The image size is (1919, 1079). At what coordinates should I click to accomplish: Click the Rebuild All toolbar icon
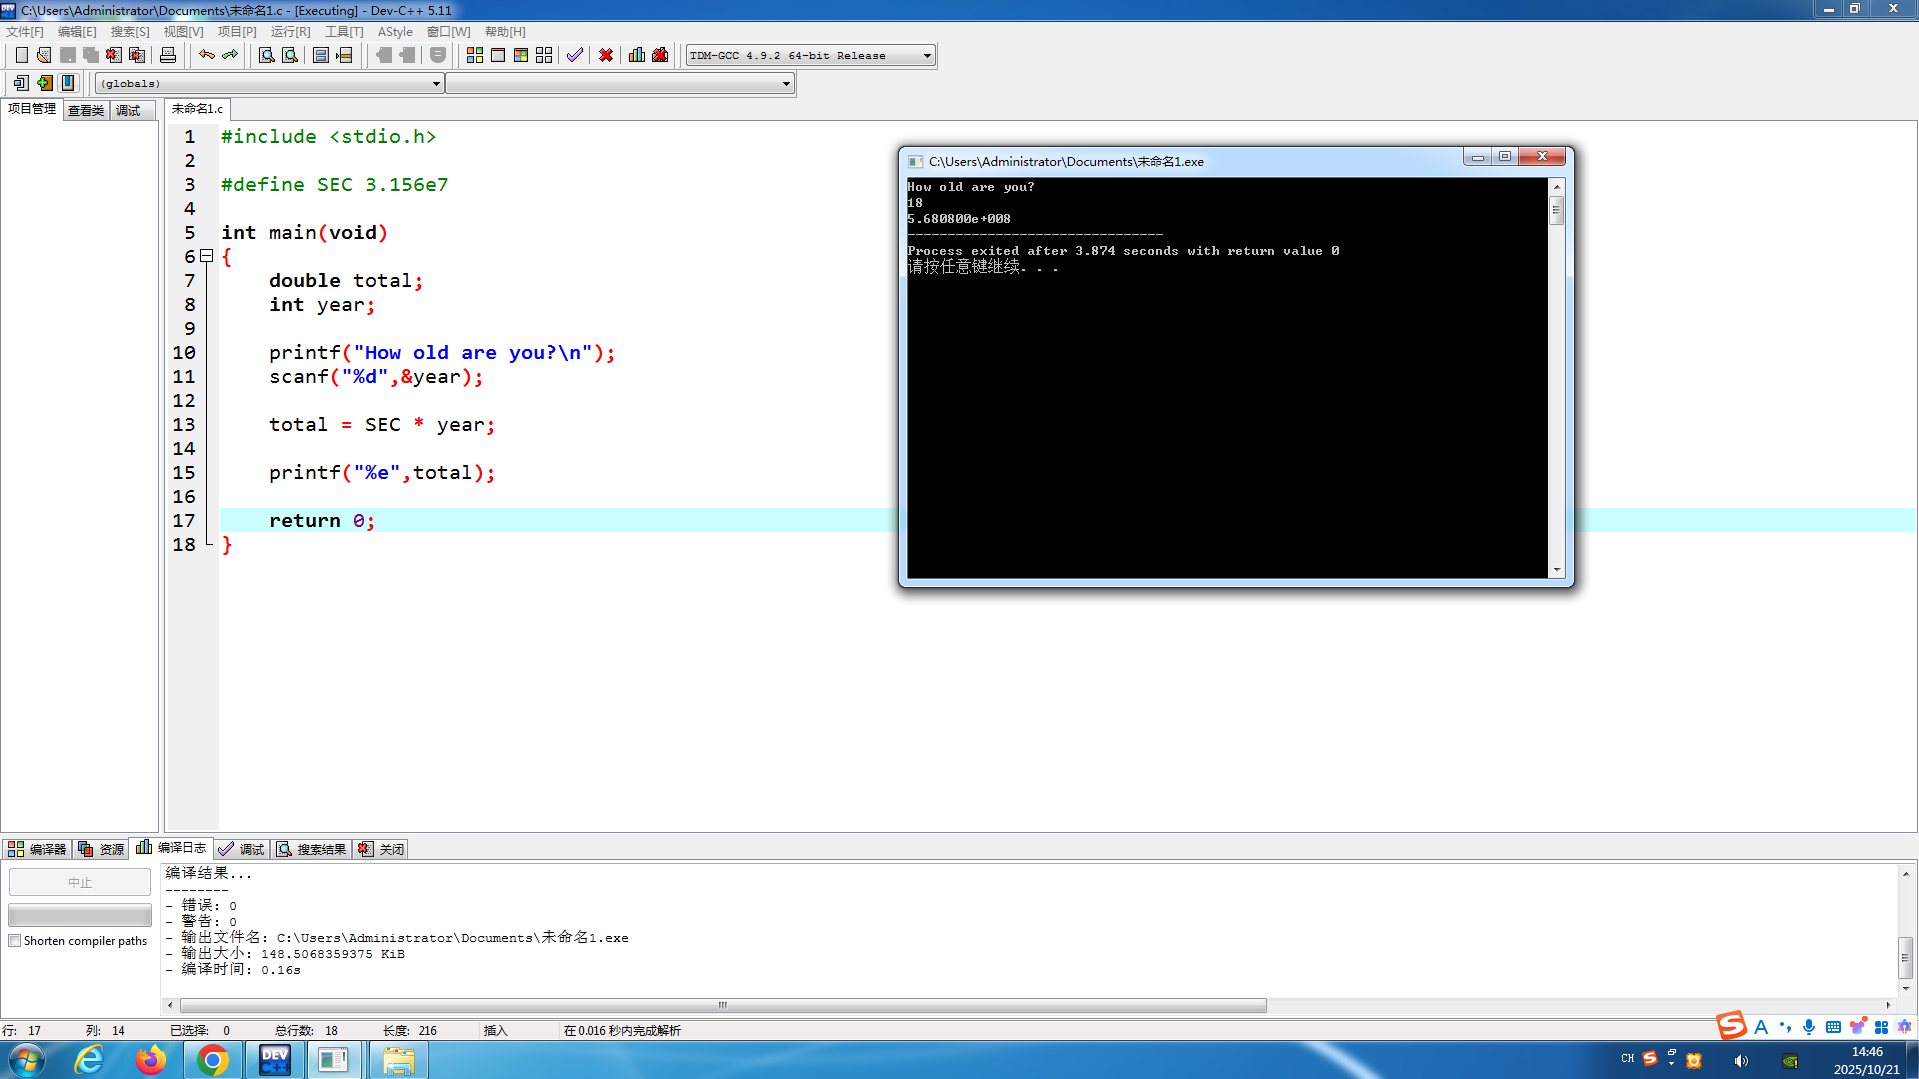click(x=544, y=55)
